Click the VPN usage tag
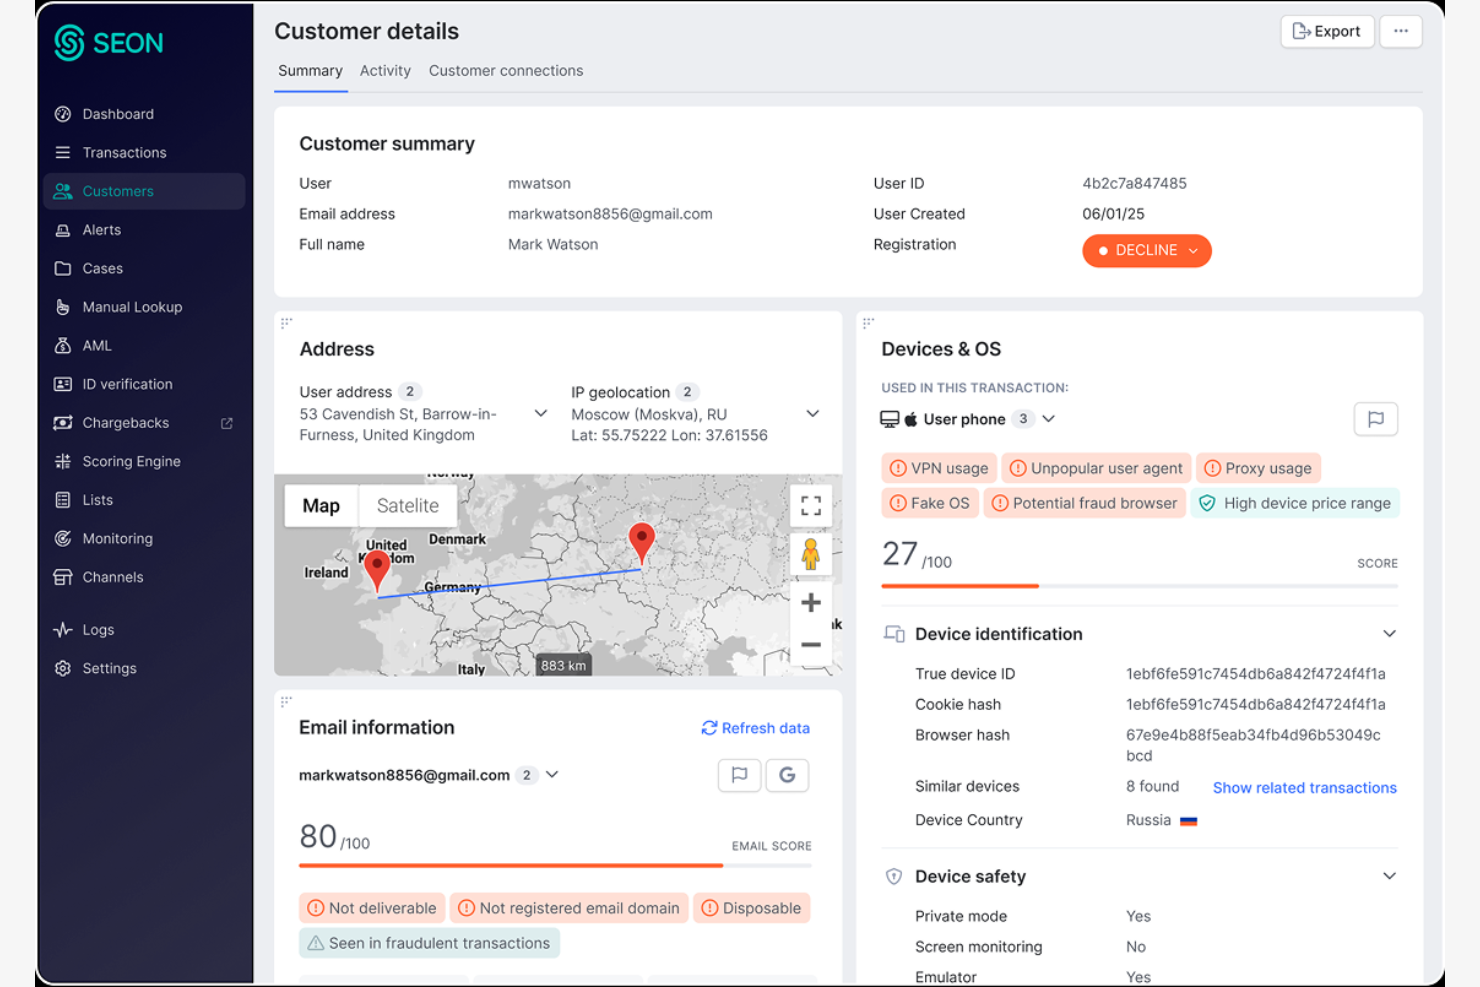Image resolution: width=1480 pixels, height=987 pixels. [x=939, y=468]
